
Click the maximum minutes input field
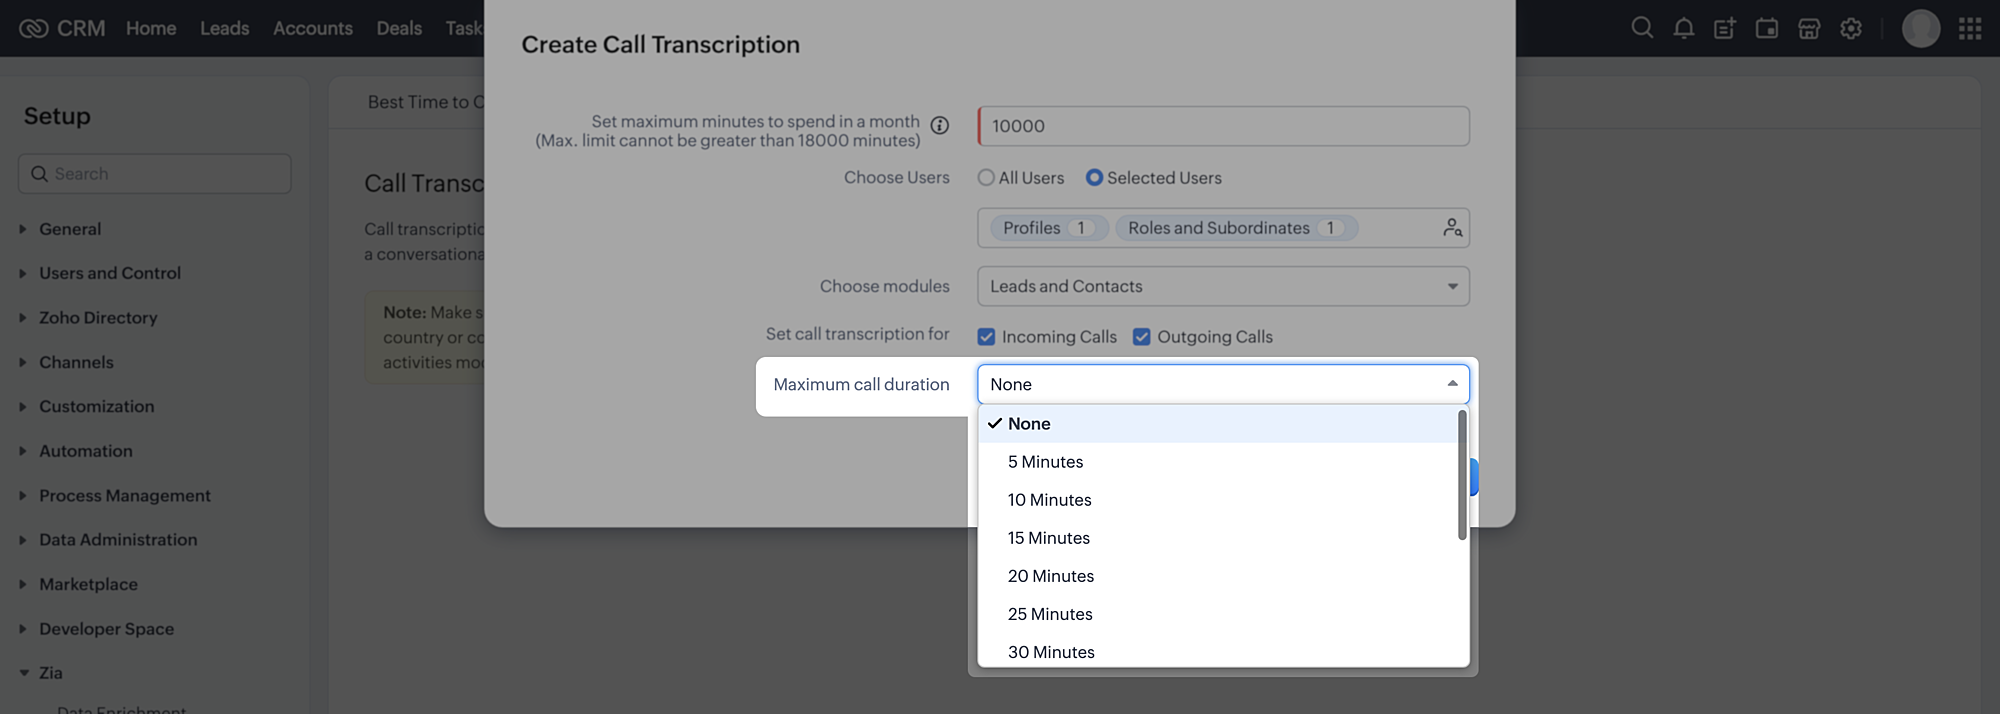(x=1223, y=126)
